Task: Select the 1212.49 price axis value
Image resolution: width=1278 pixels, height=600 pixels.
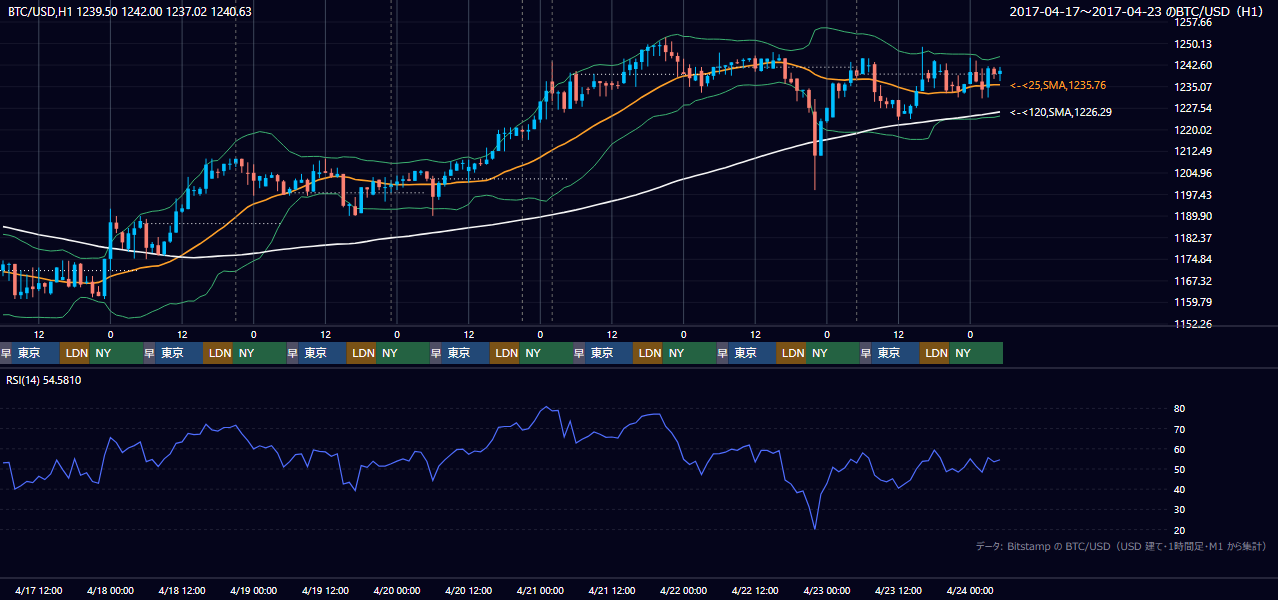Action: pyautogui.click(x=1192, y=151)
